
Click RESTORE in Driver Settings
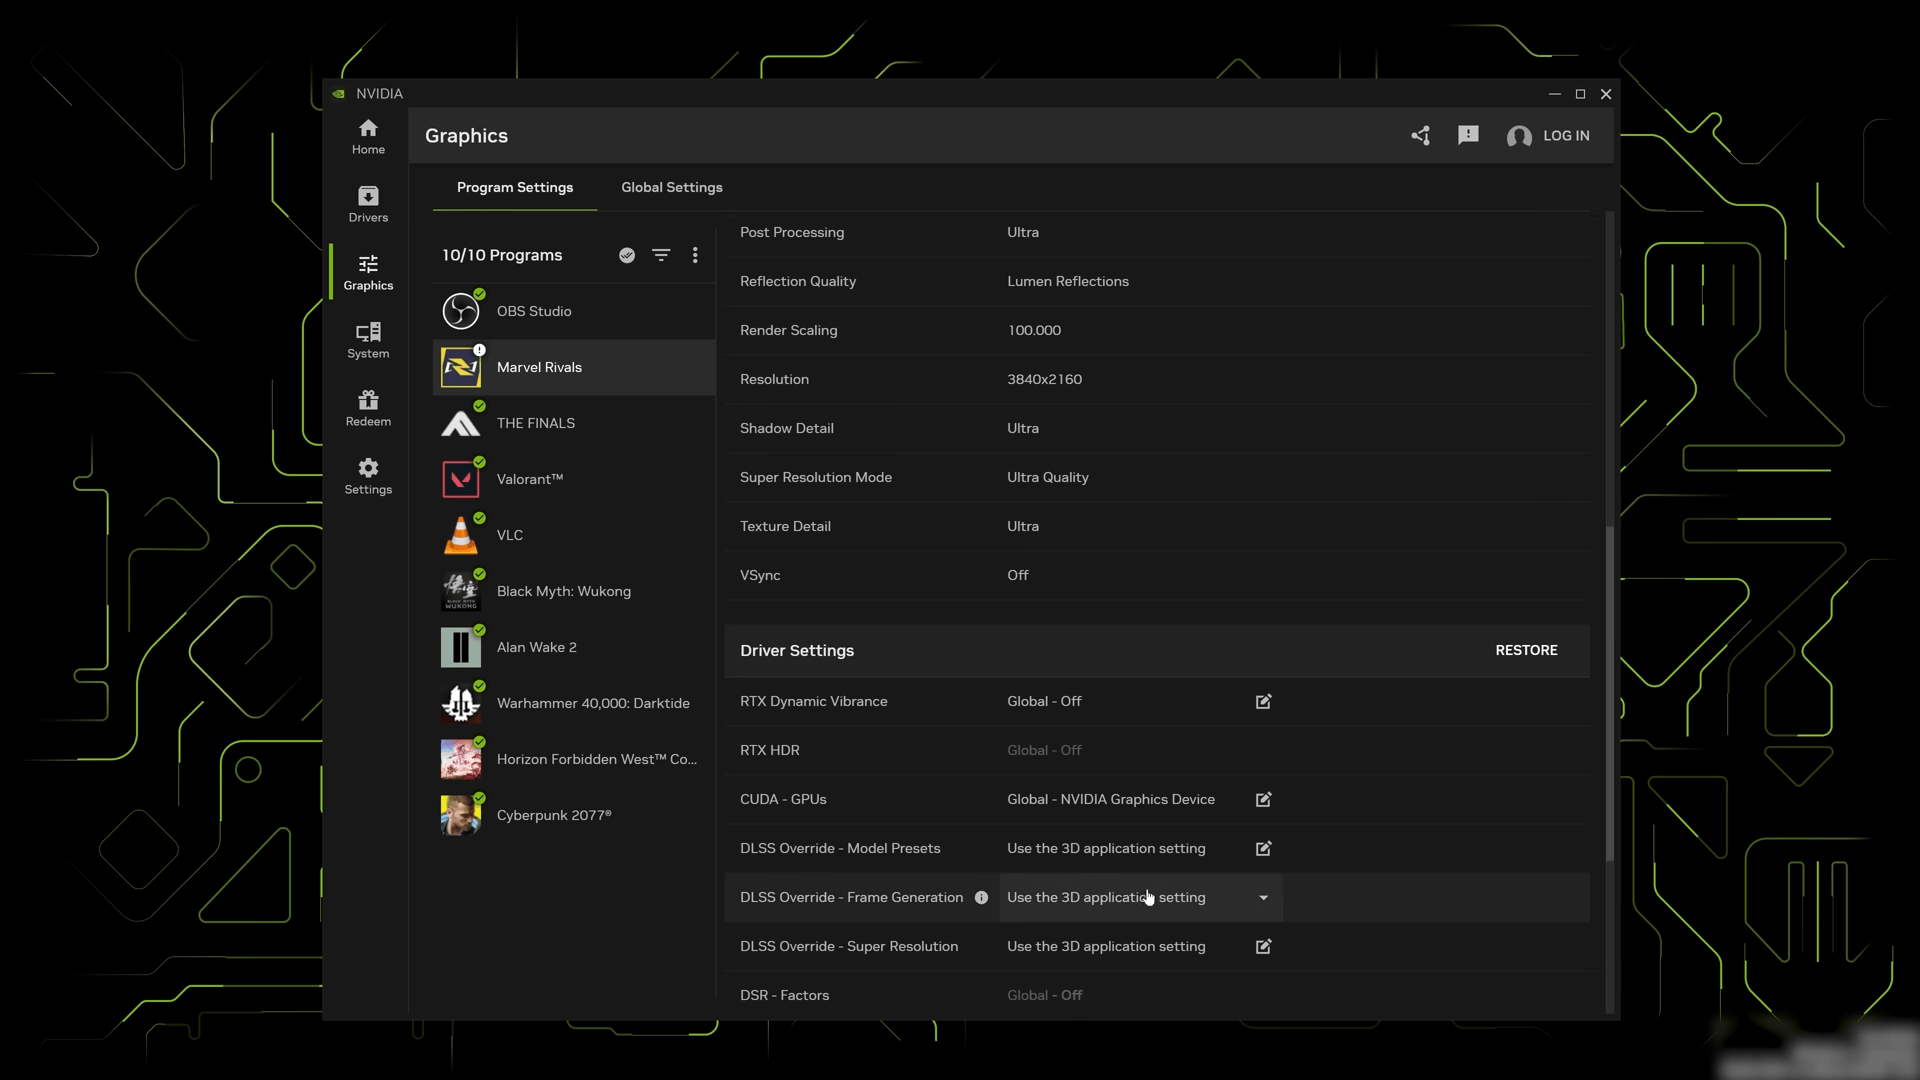(x=1526, y=650)
